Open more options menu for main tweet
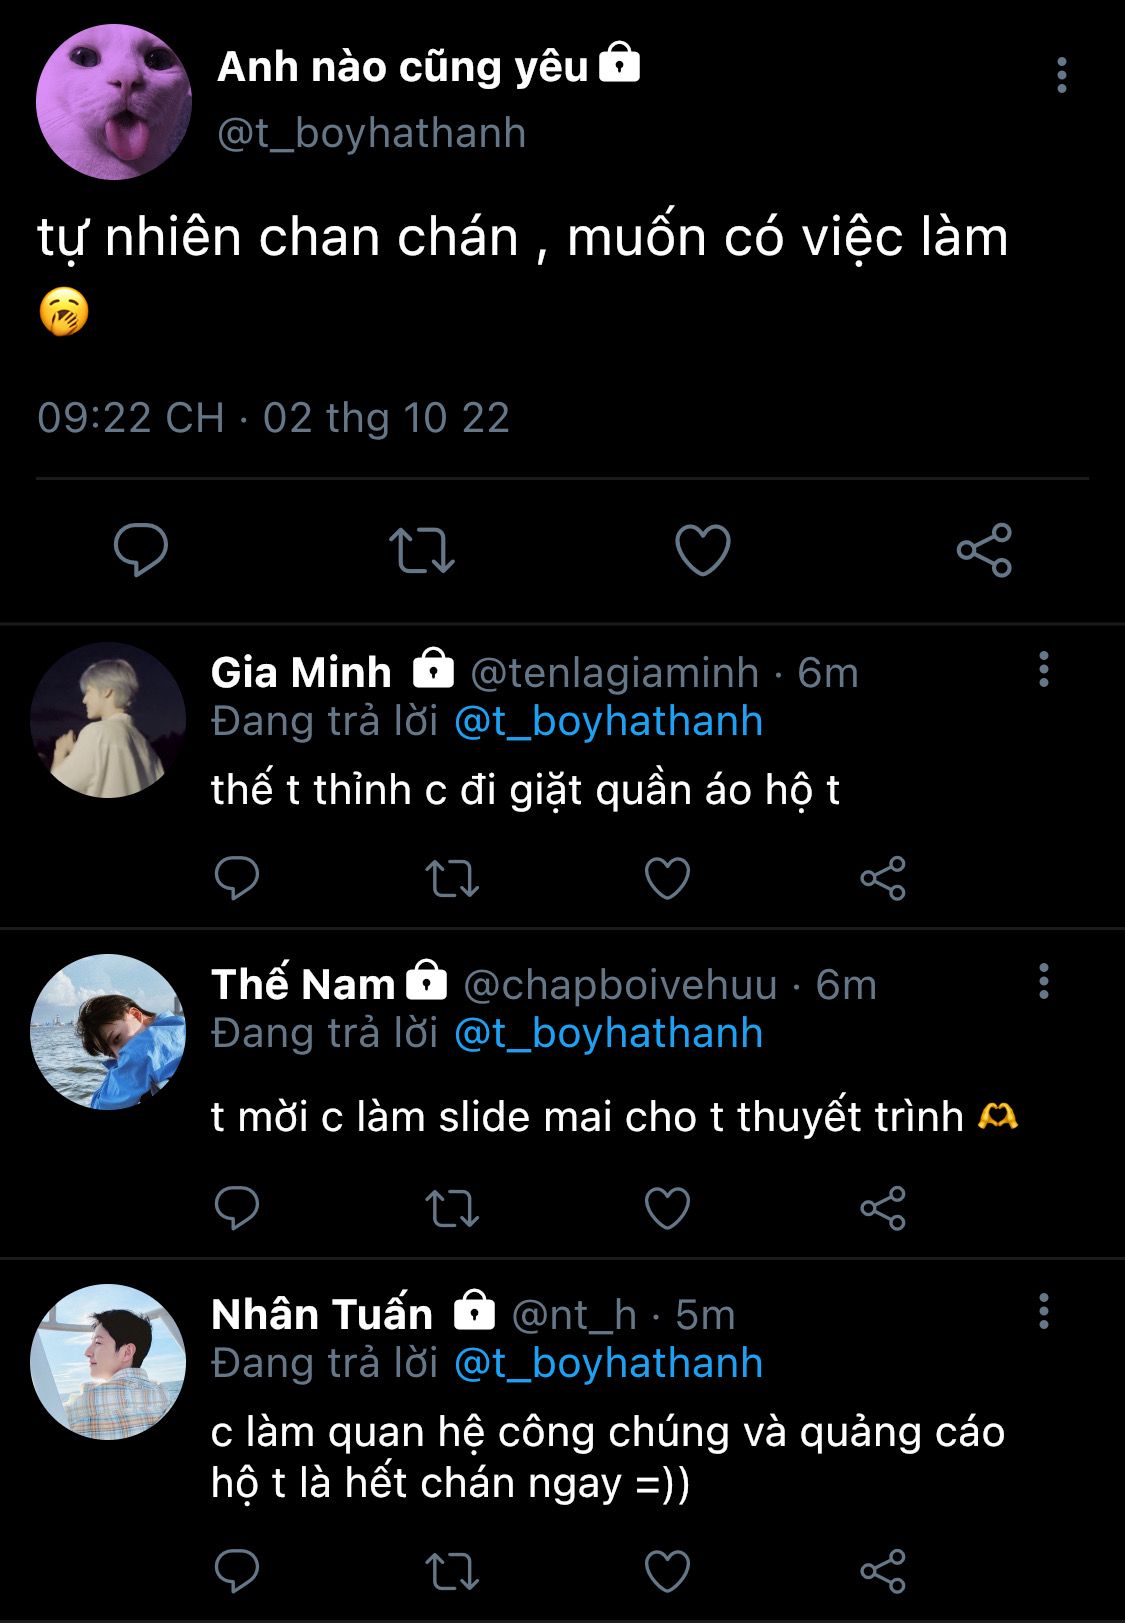The width and height of the screenshot is (1125, 1623). pyautogui.click(x=1061, y=76)
